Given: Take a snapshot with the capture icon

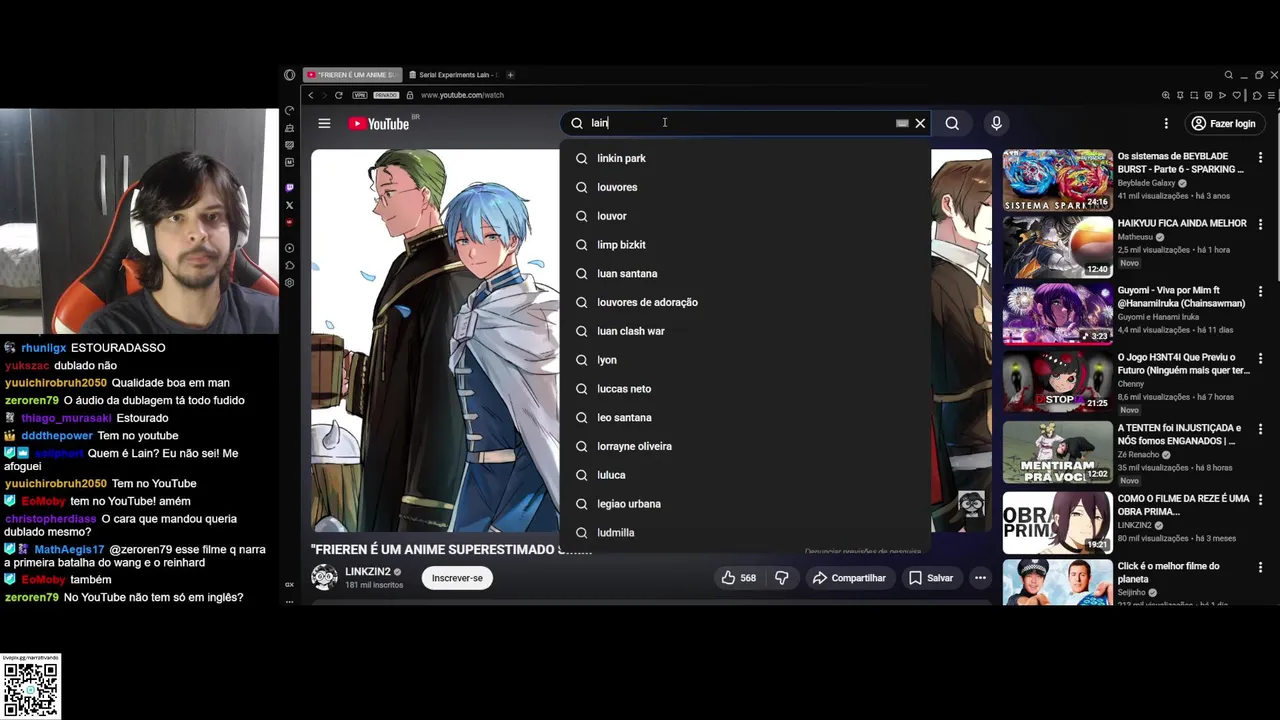Looking at the screenshot, I should 1194,95.
